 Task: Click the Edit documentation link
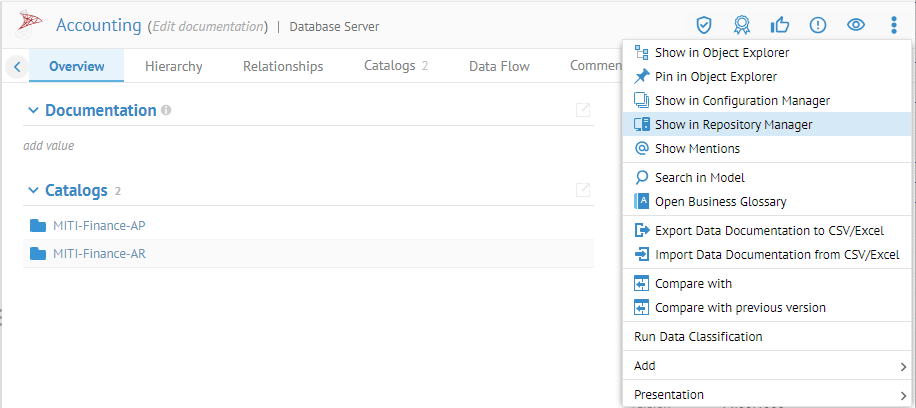[x=207, y=26]
